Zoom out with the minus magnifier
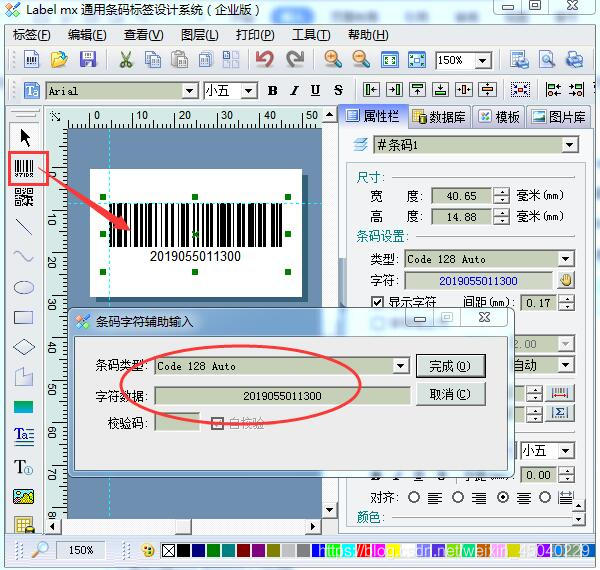Image resolution: width=600 pixels, height=570 pixels. coord(361,60)
